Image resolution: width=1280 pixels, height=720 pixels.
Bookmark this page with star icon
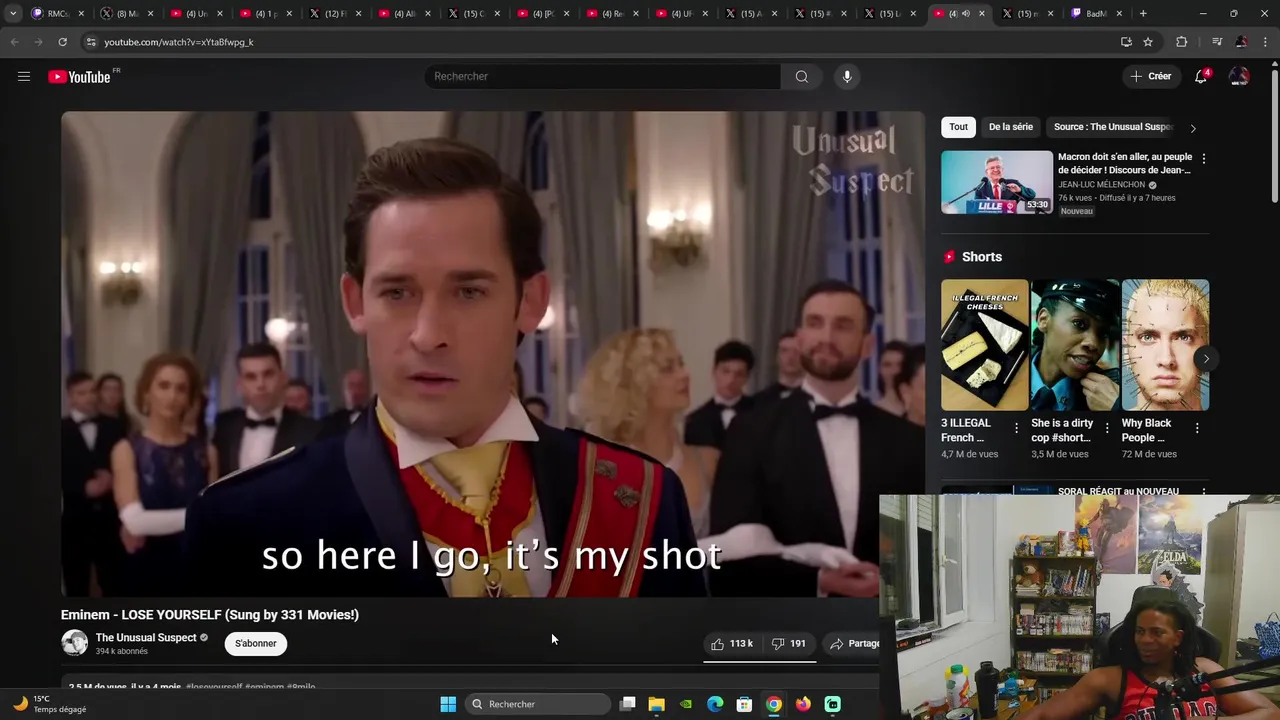pos(1148,42)
